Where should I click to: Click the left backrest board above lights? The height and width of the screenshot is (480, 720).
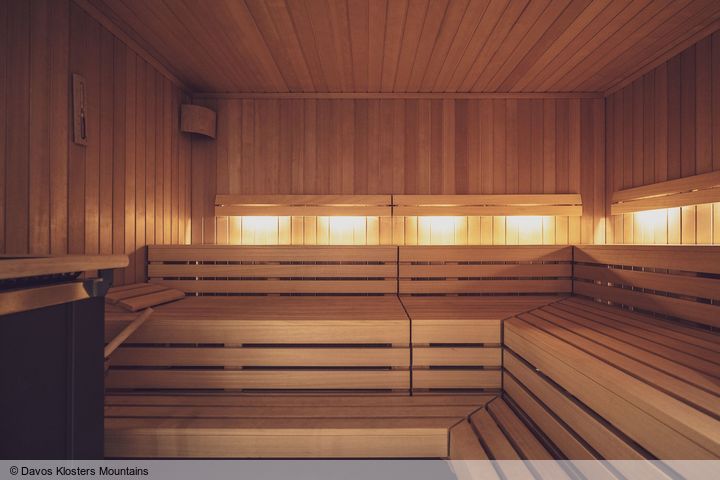303,205
